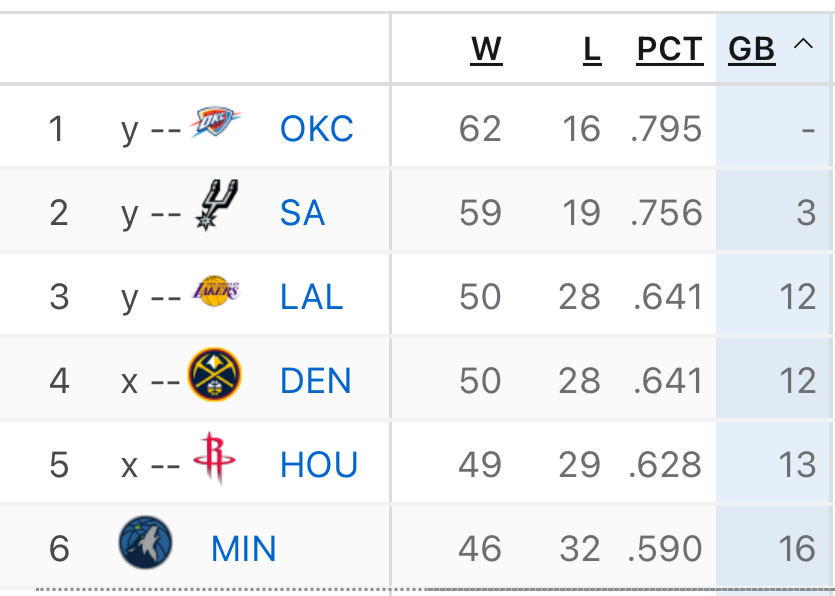Sort by the GB column header

752,49
